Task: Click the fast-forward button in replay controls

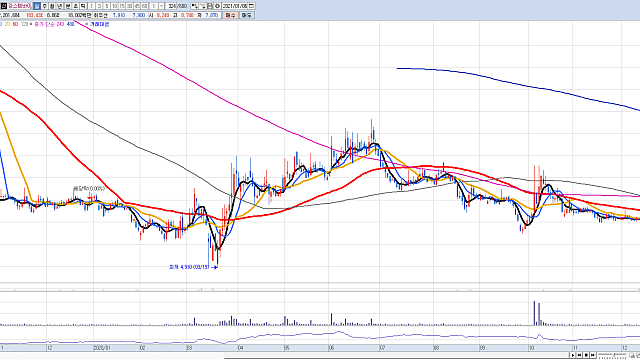Action: tap(593, 355)
